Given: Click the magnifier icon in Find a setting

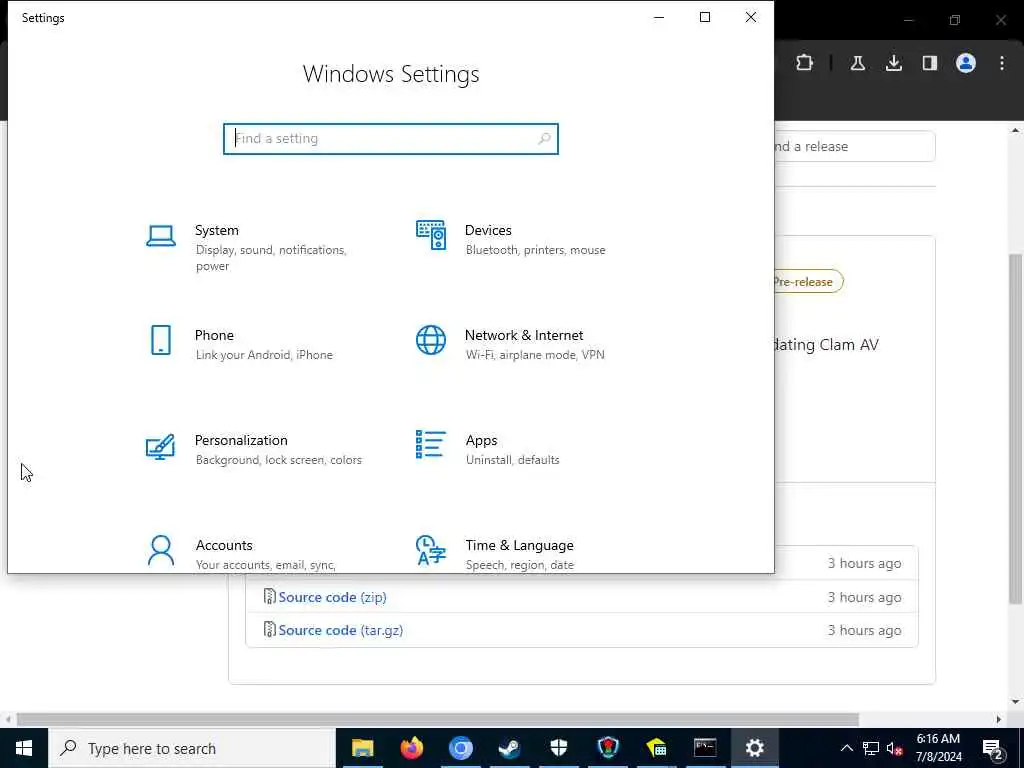Looking at the screenshot, I should [x=544, y=138].
